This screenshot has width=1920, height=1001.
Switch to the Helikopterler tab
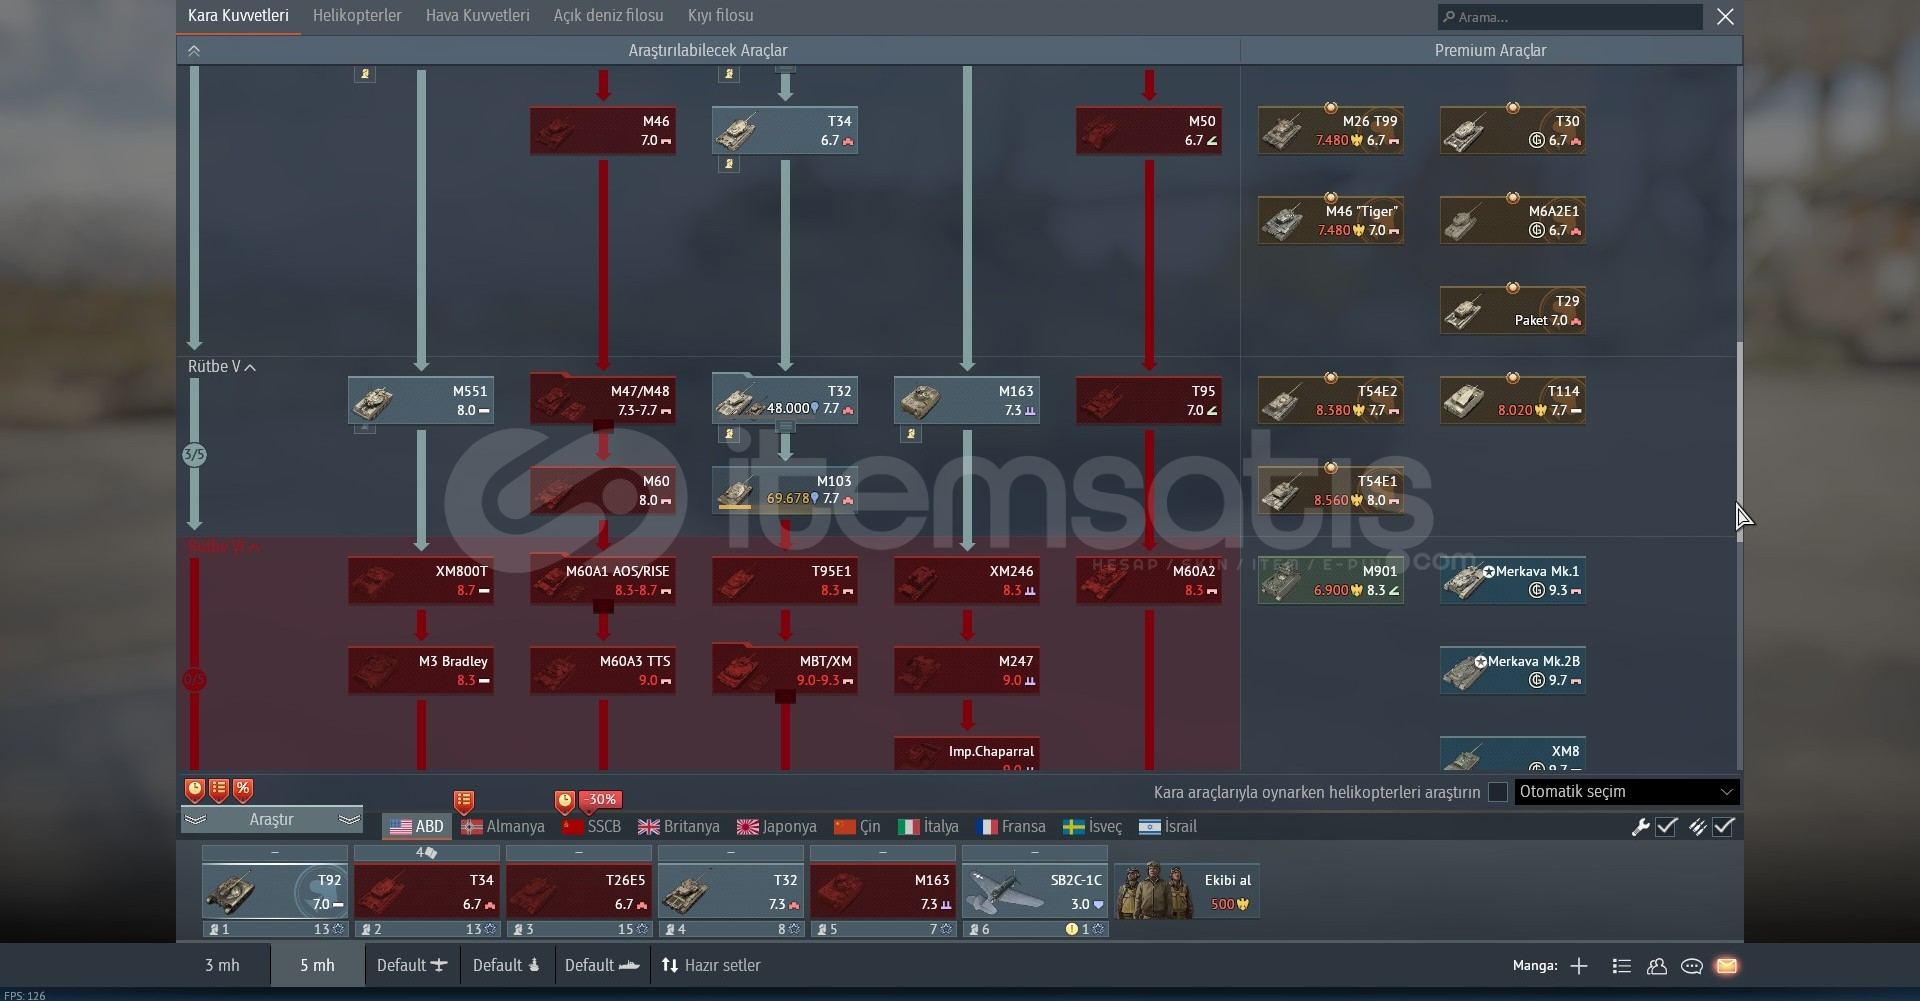pos(357,16)
